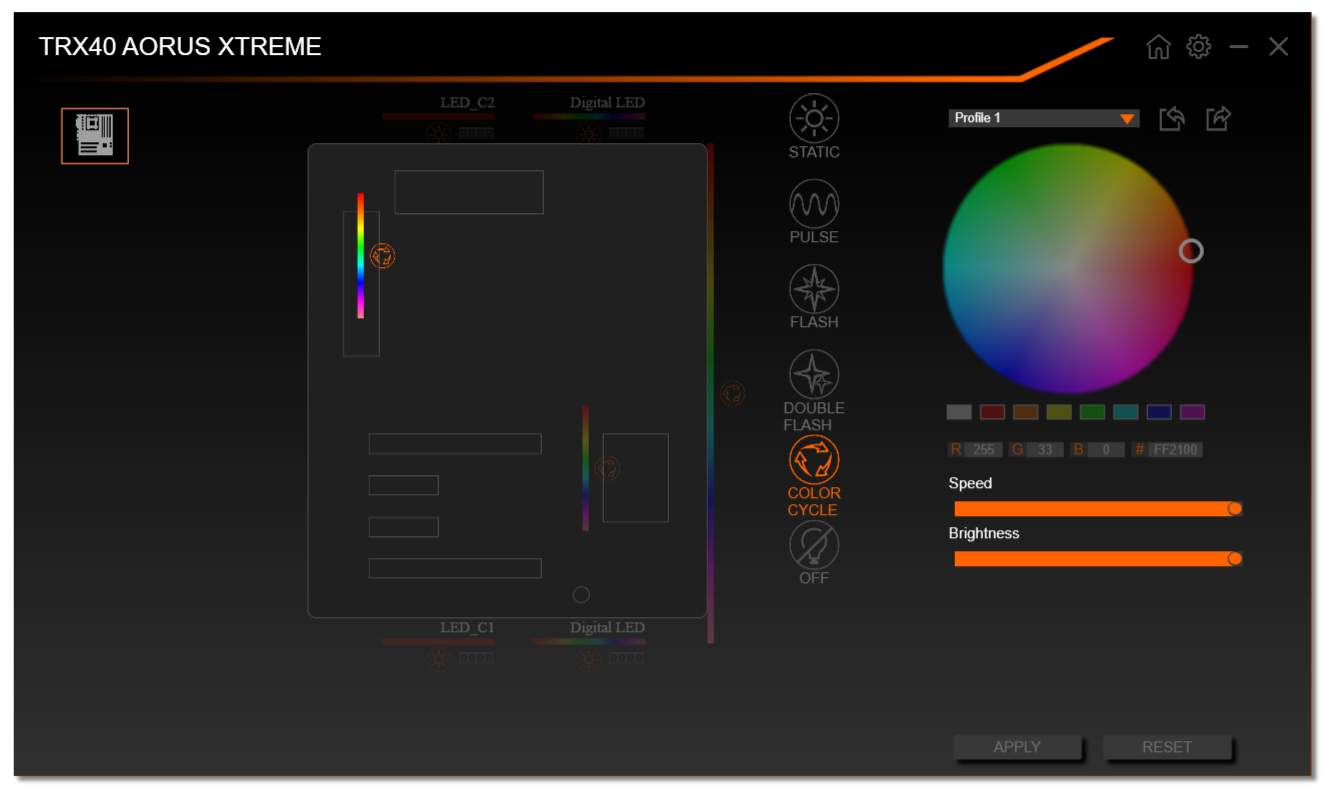Choose the purple preset color swatch
Viewport: 1325px width, 788px height.
tap(1192, 412)
